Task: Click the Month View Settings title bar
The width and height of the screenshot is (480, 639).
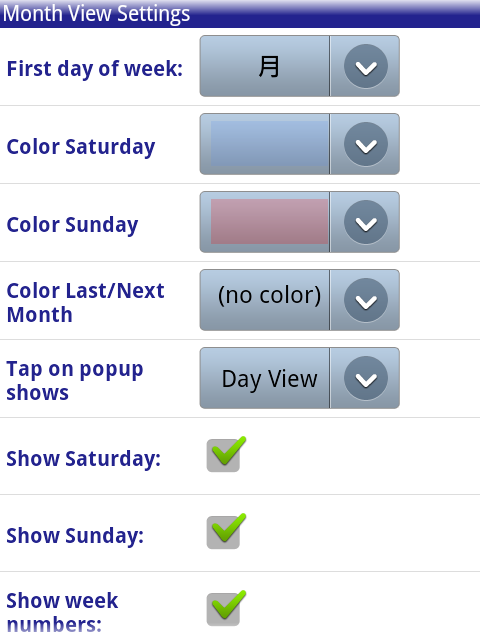Action: click(240, 14)
